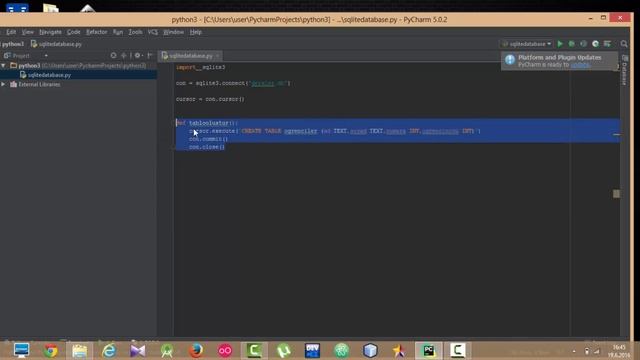Viewport: 640px width, 360px height.
Task: Run the sqlitedatabase configuration with green play button
Action: coord(560,44)
